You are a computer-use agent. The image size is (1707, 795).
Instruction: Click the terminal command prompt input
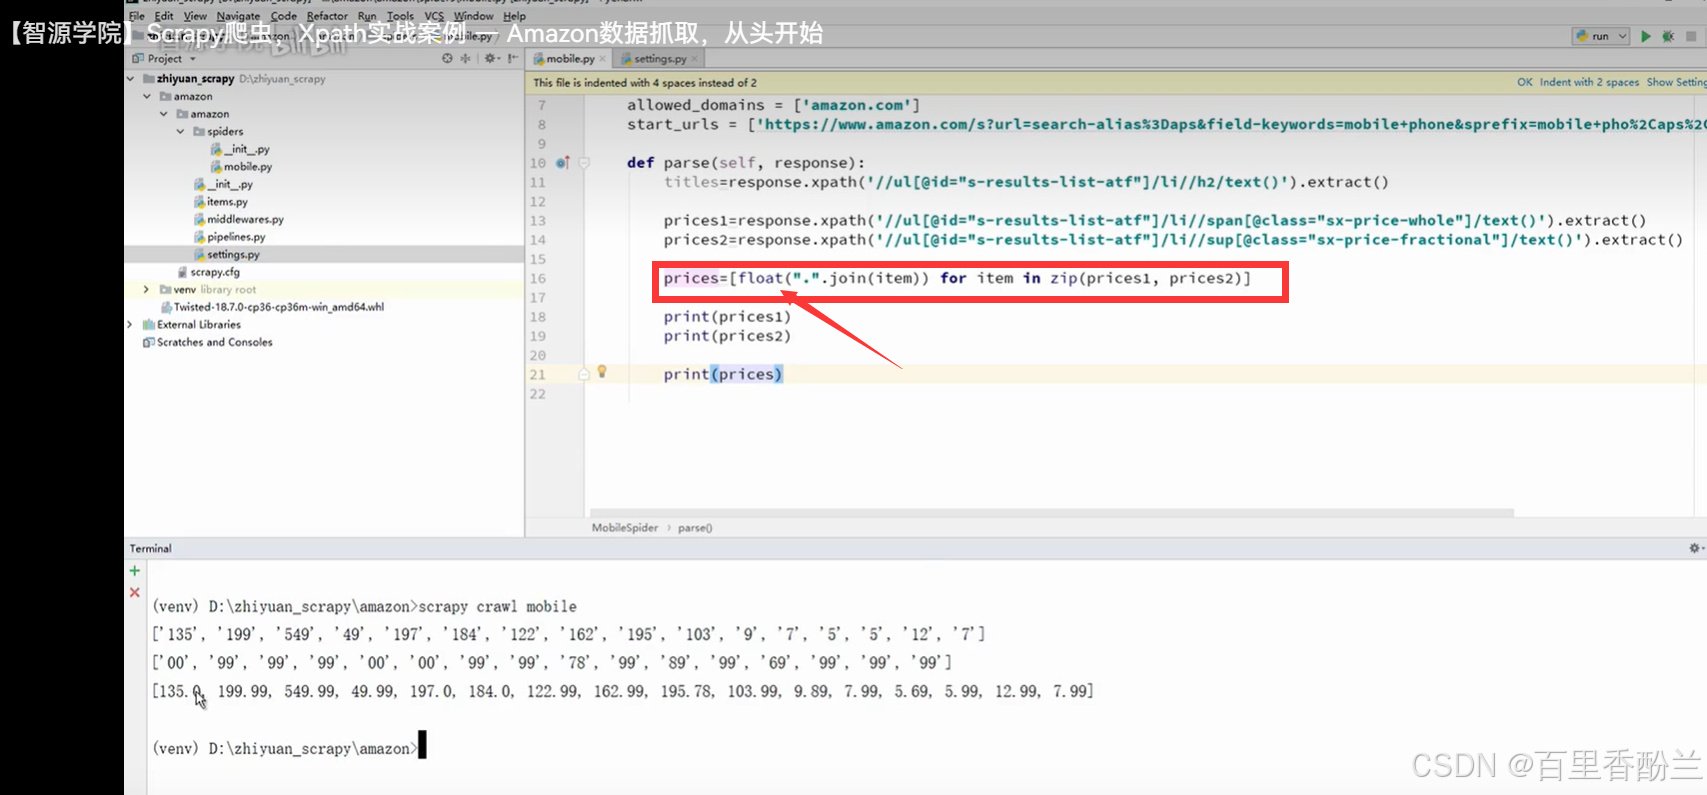tap(422, 745)
